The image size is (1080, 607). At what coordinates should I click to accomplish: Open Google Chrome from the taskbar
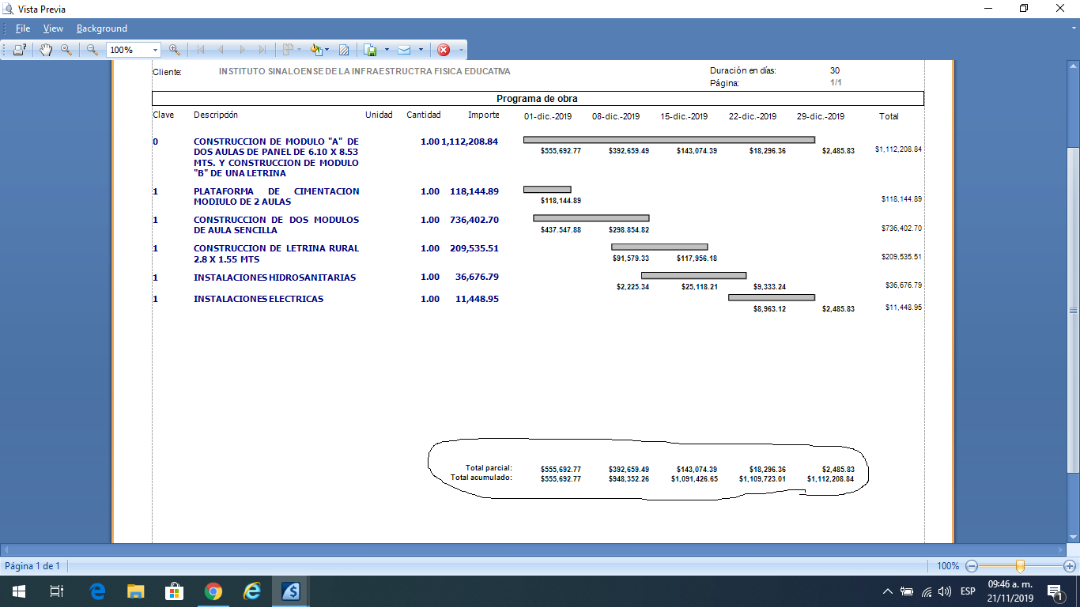(213, 592)
